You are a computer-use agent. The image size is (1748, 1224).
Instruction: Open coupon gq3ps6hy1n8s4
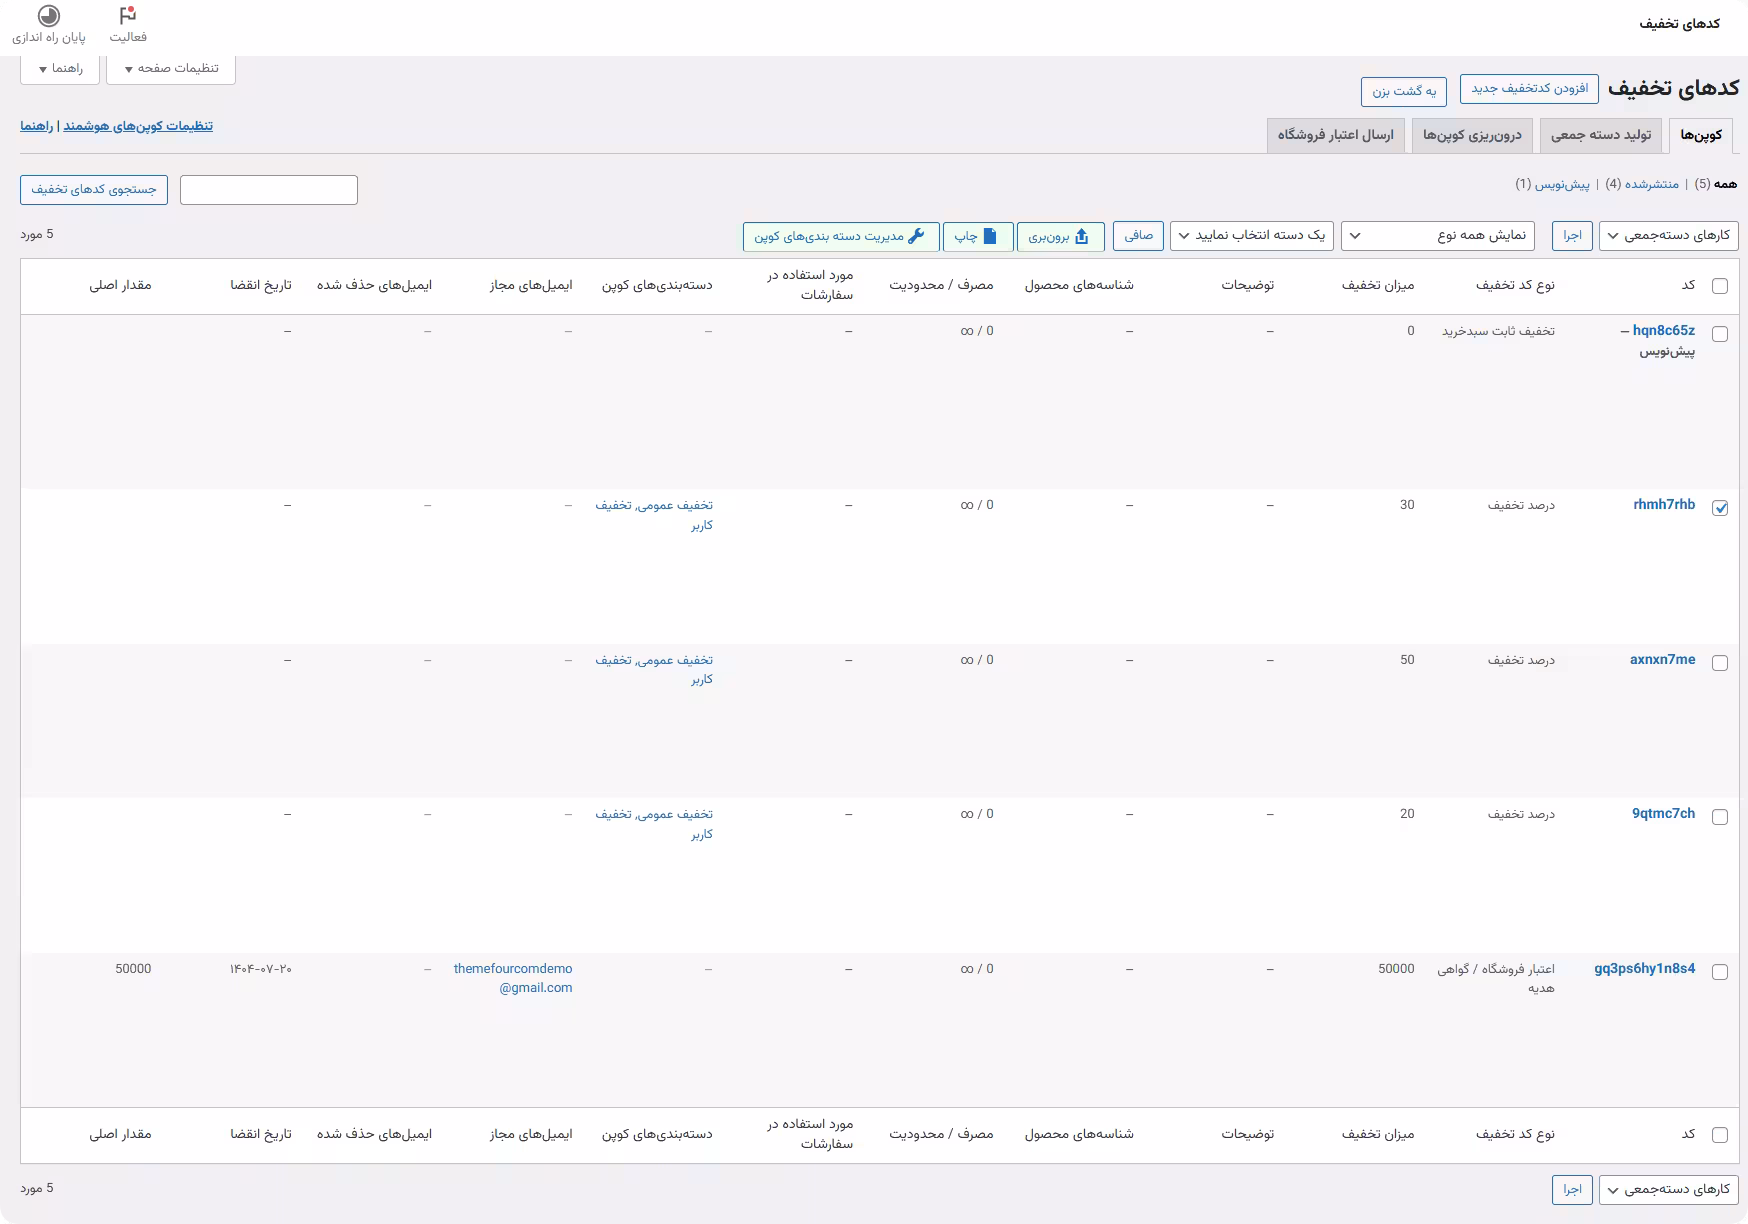pos(1645,969)
